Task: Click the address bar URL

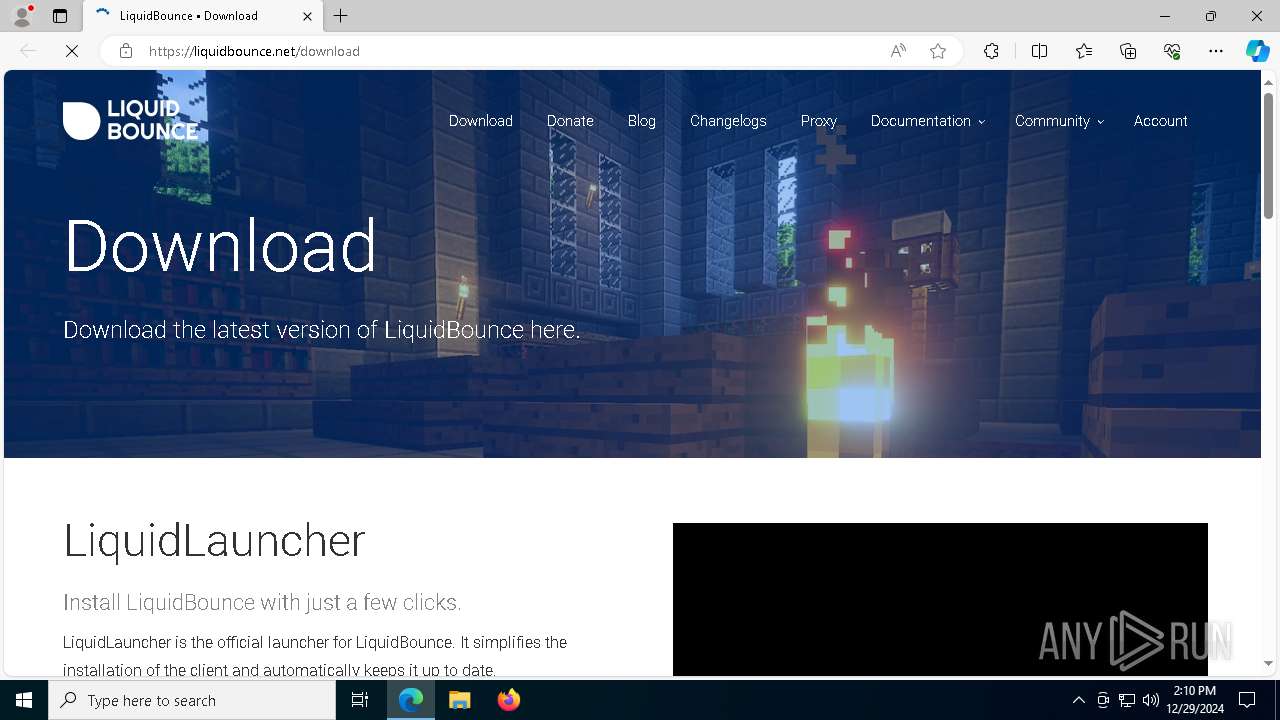Action: [254, 51]
